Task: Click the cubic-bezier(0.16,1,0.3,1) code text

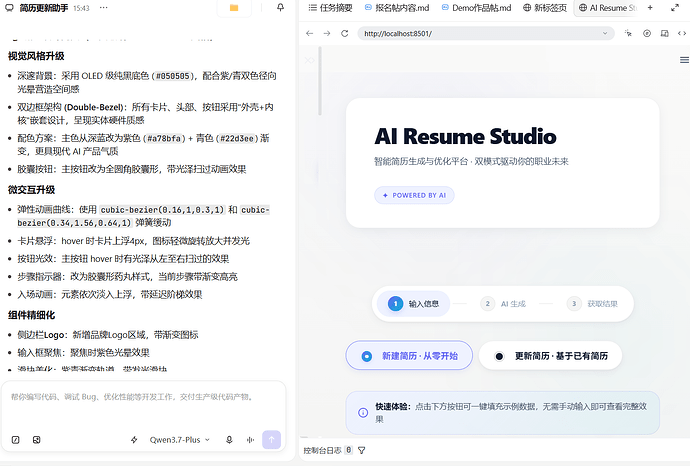Action: click(162, 210)
